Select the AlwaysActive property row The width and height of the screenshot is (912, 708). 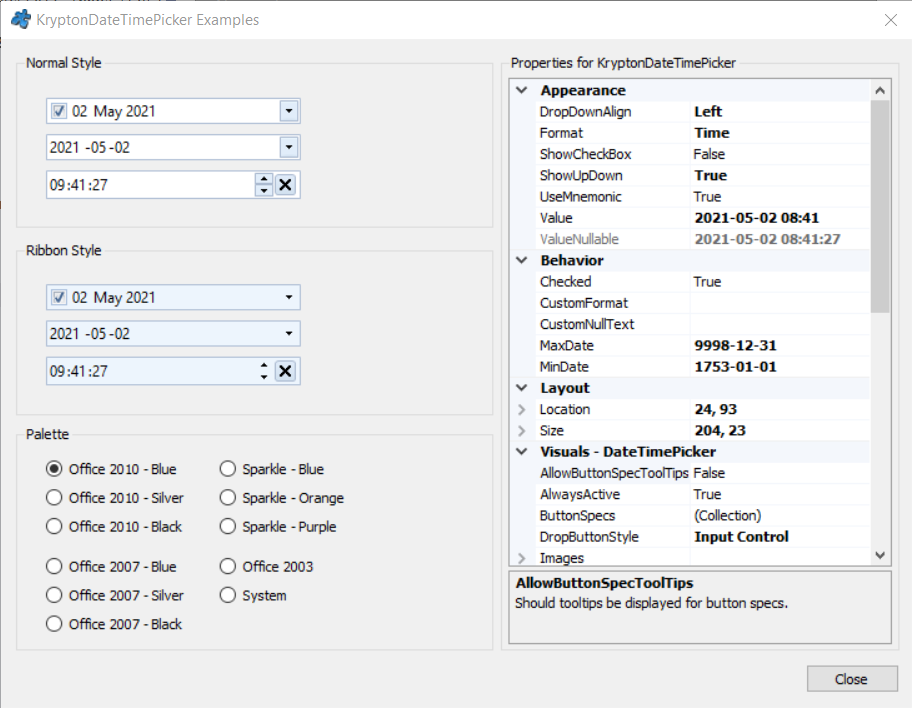(x=703, y=494)
